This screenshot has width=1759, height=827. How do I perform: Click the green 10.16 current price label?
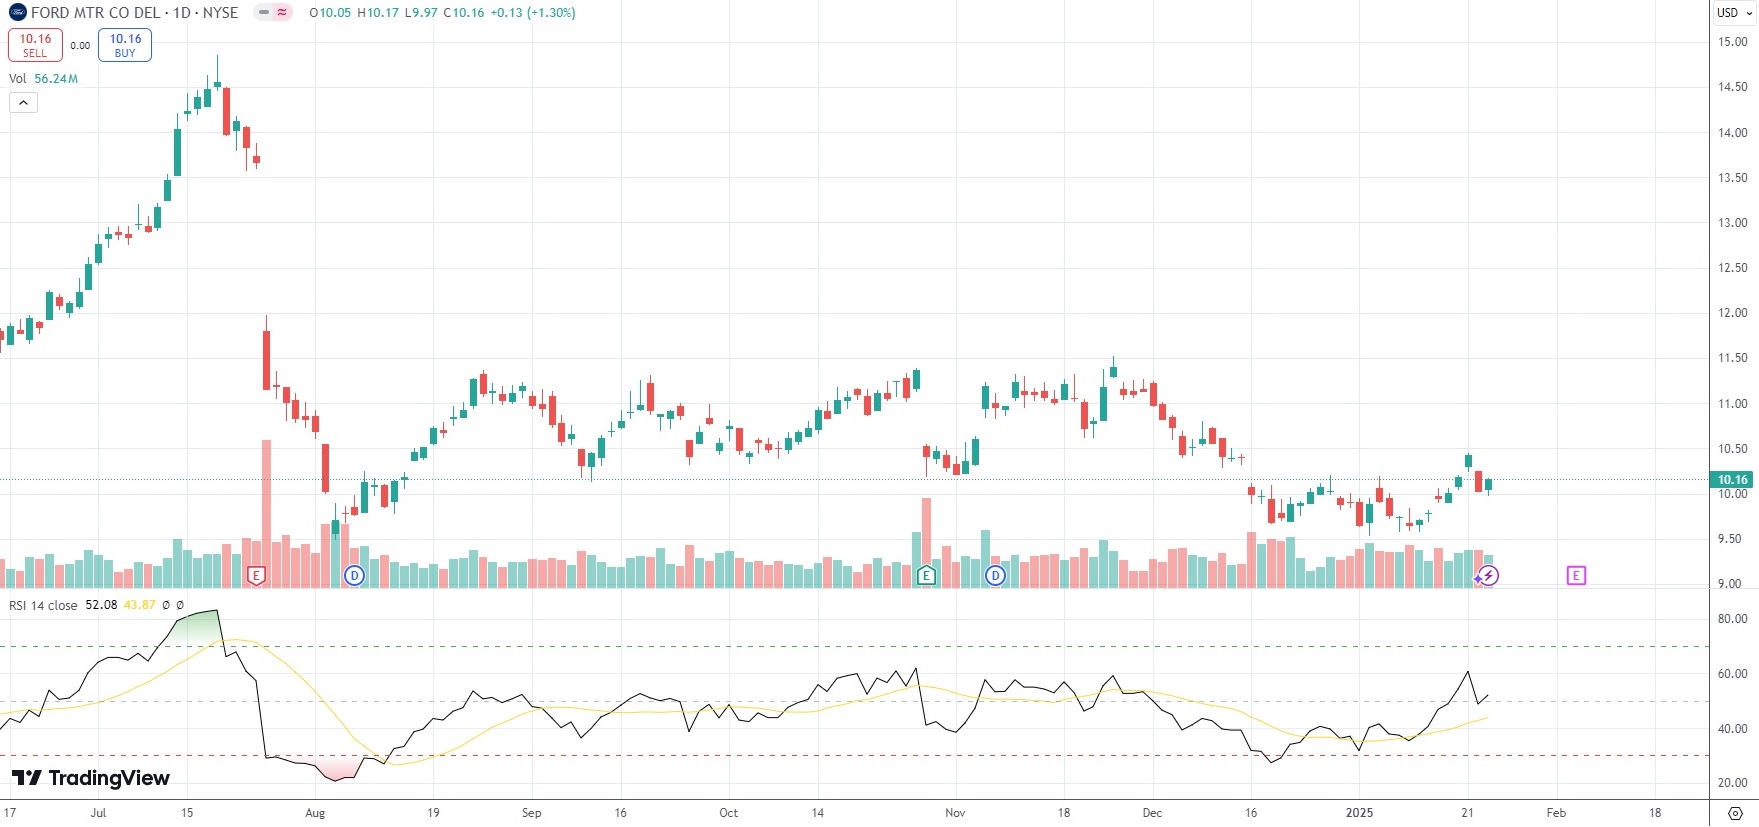click(1732, 480)
